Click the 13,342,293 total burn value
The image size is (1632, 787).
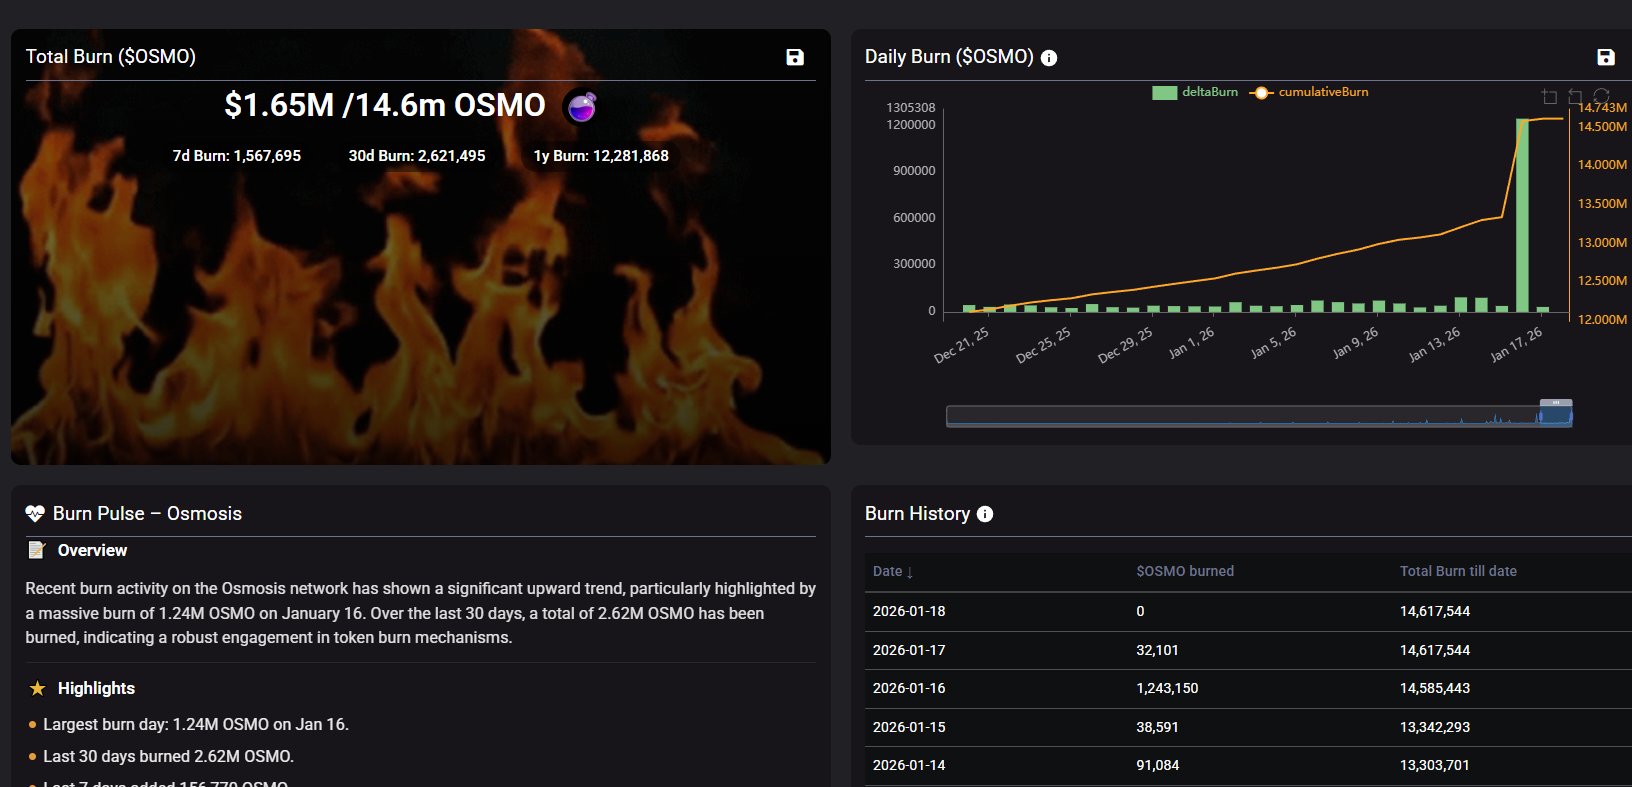[1435, 727]
